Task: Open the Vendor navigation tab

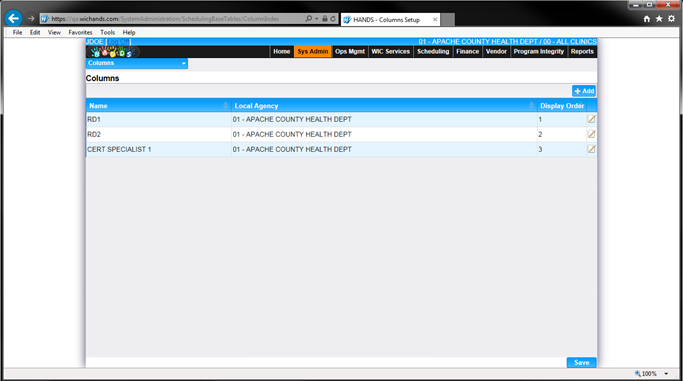Action: (x=496, y=51)
